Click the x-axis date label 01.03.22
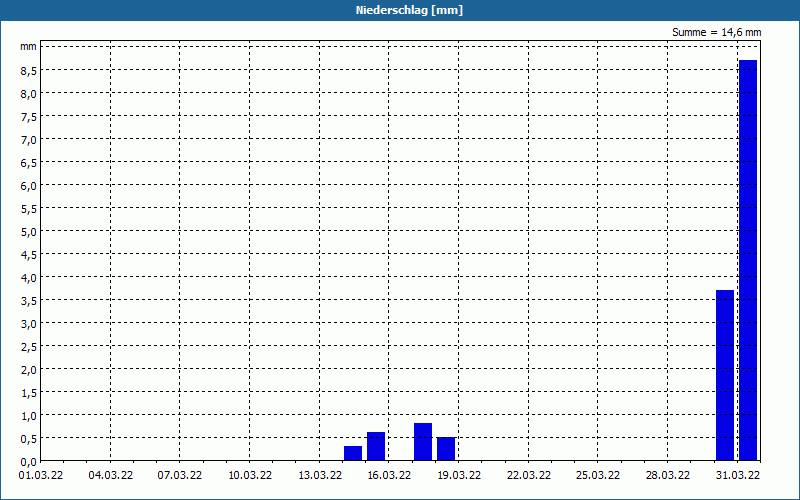 (x=41, y=475)
